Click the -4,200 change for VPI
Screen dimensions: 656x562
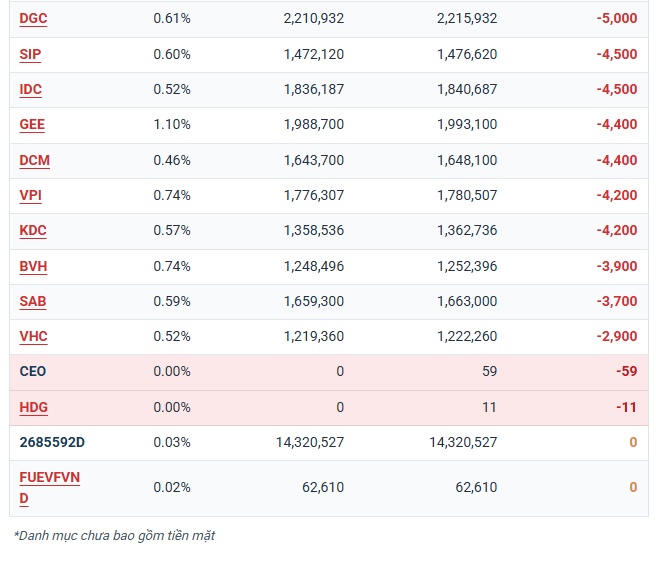[x=617, y=195]
